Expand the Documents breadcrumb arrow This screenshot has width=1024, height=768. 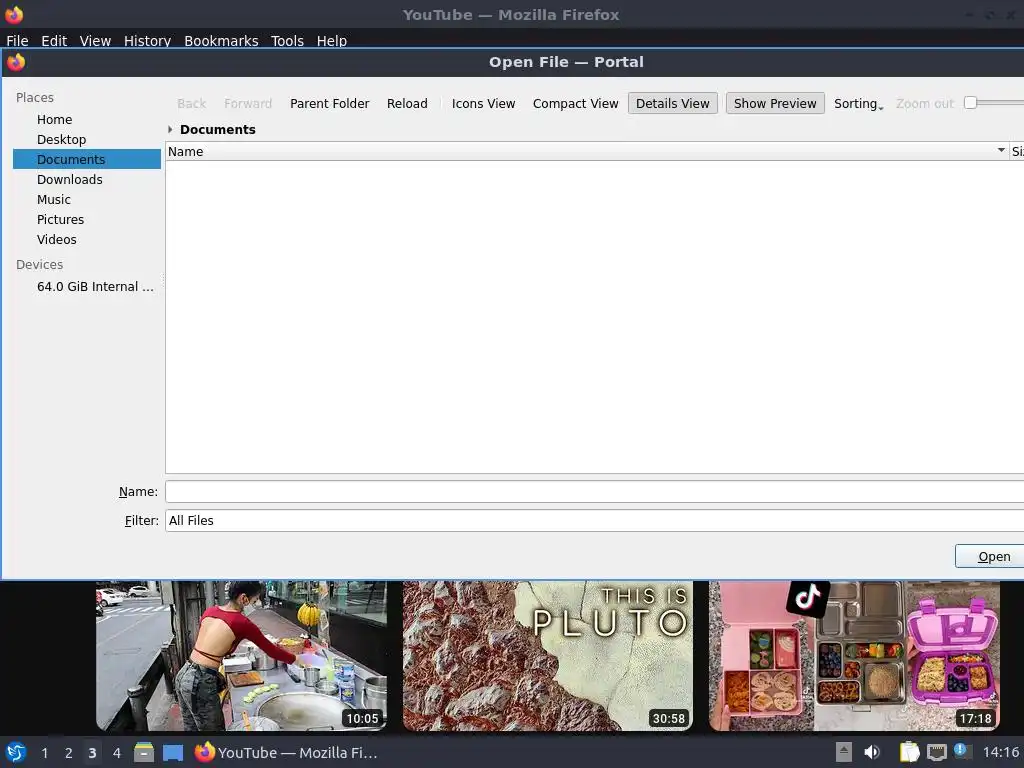coord(170,129)
